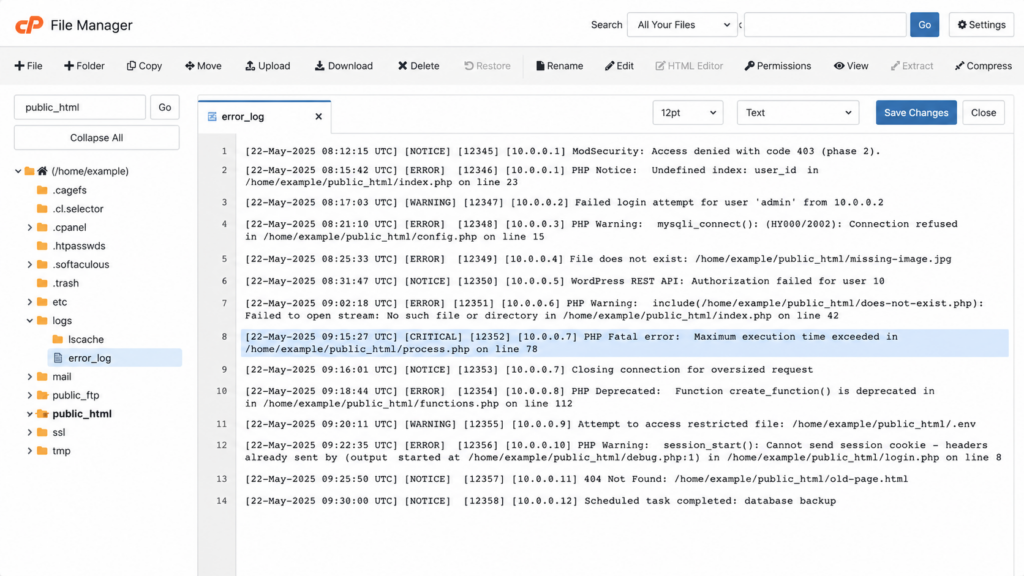
Task: Collapse the logs folder chevron
Action: 29,321
